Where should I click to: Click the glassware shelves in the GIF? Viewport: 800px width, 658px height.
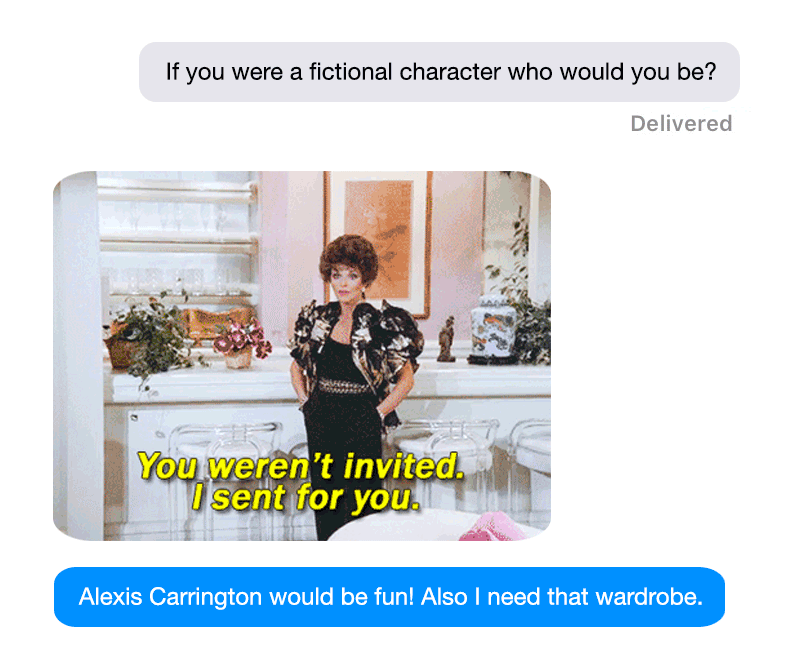[x=179, y=237]
